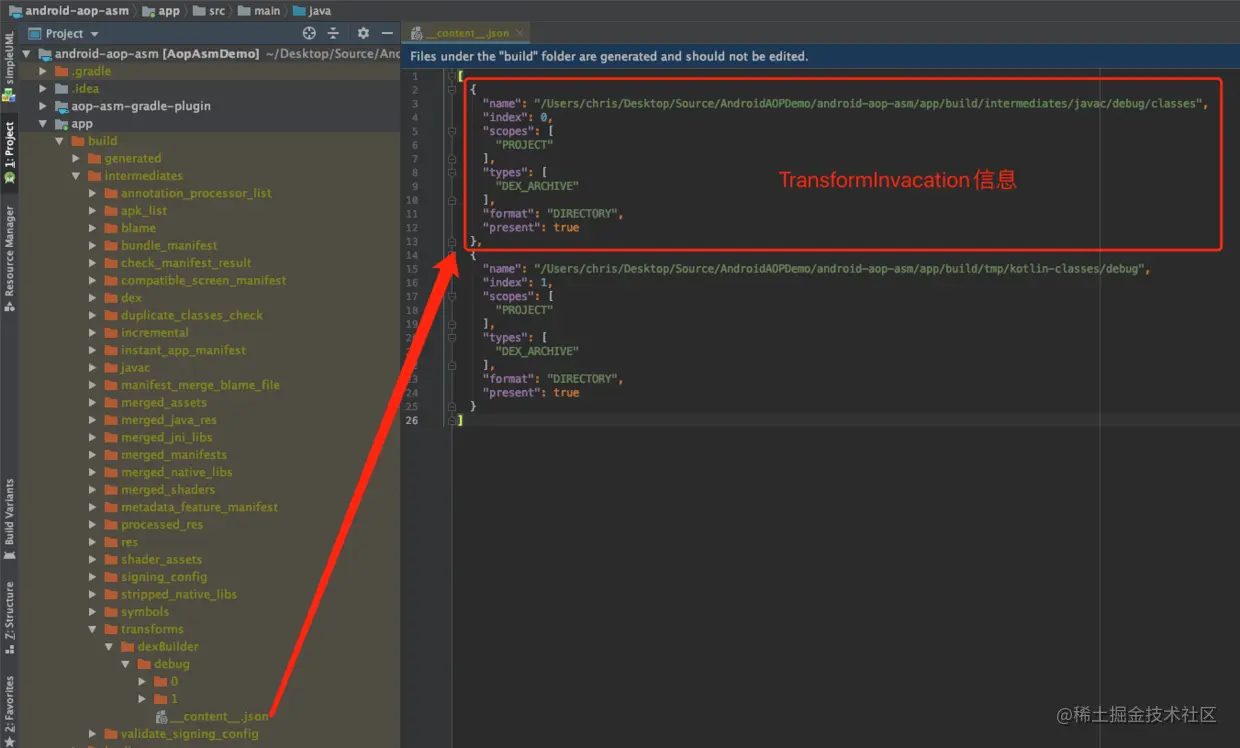The width and height of the screenshot is (1240, 748).
Task: Select the merged_shaders folder
Action: click(x=158, y=490)
